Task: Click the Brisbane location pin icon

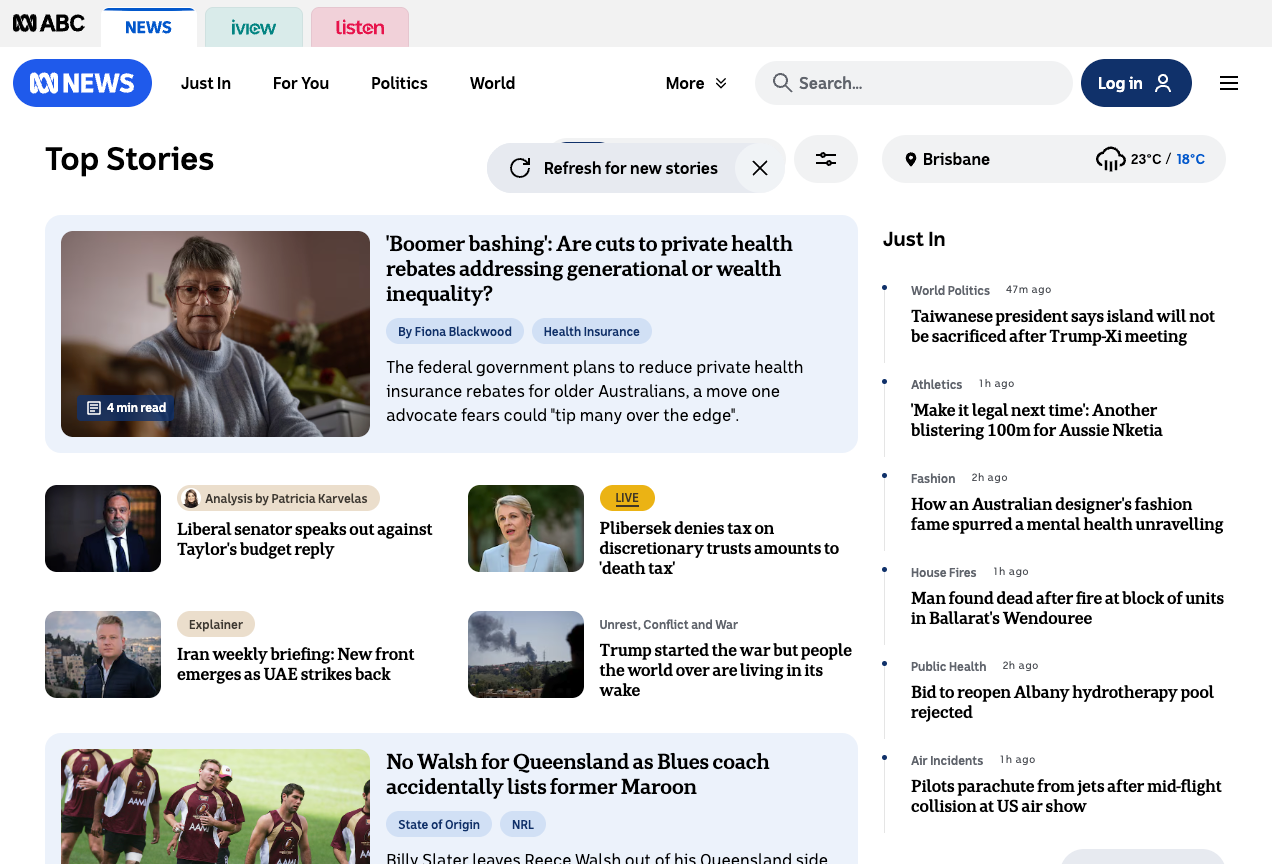Action: [x=911, y=160]
